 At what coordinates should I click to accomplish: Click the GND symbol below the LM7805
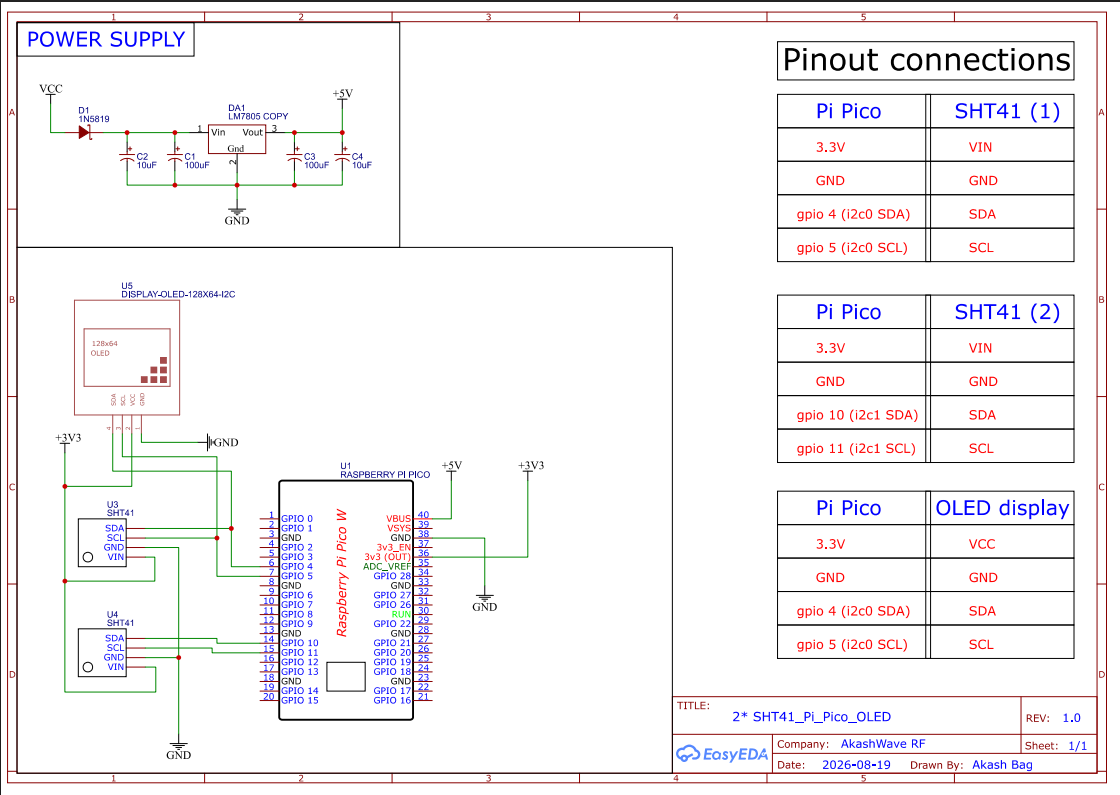coord(236,216)
